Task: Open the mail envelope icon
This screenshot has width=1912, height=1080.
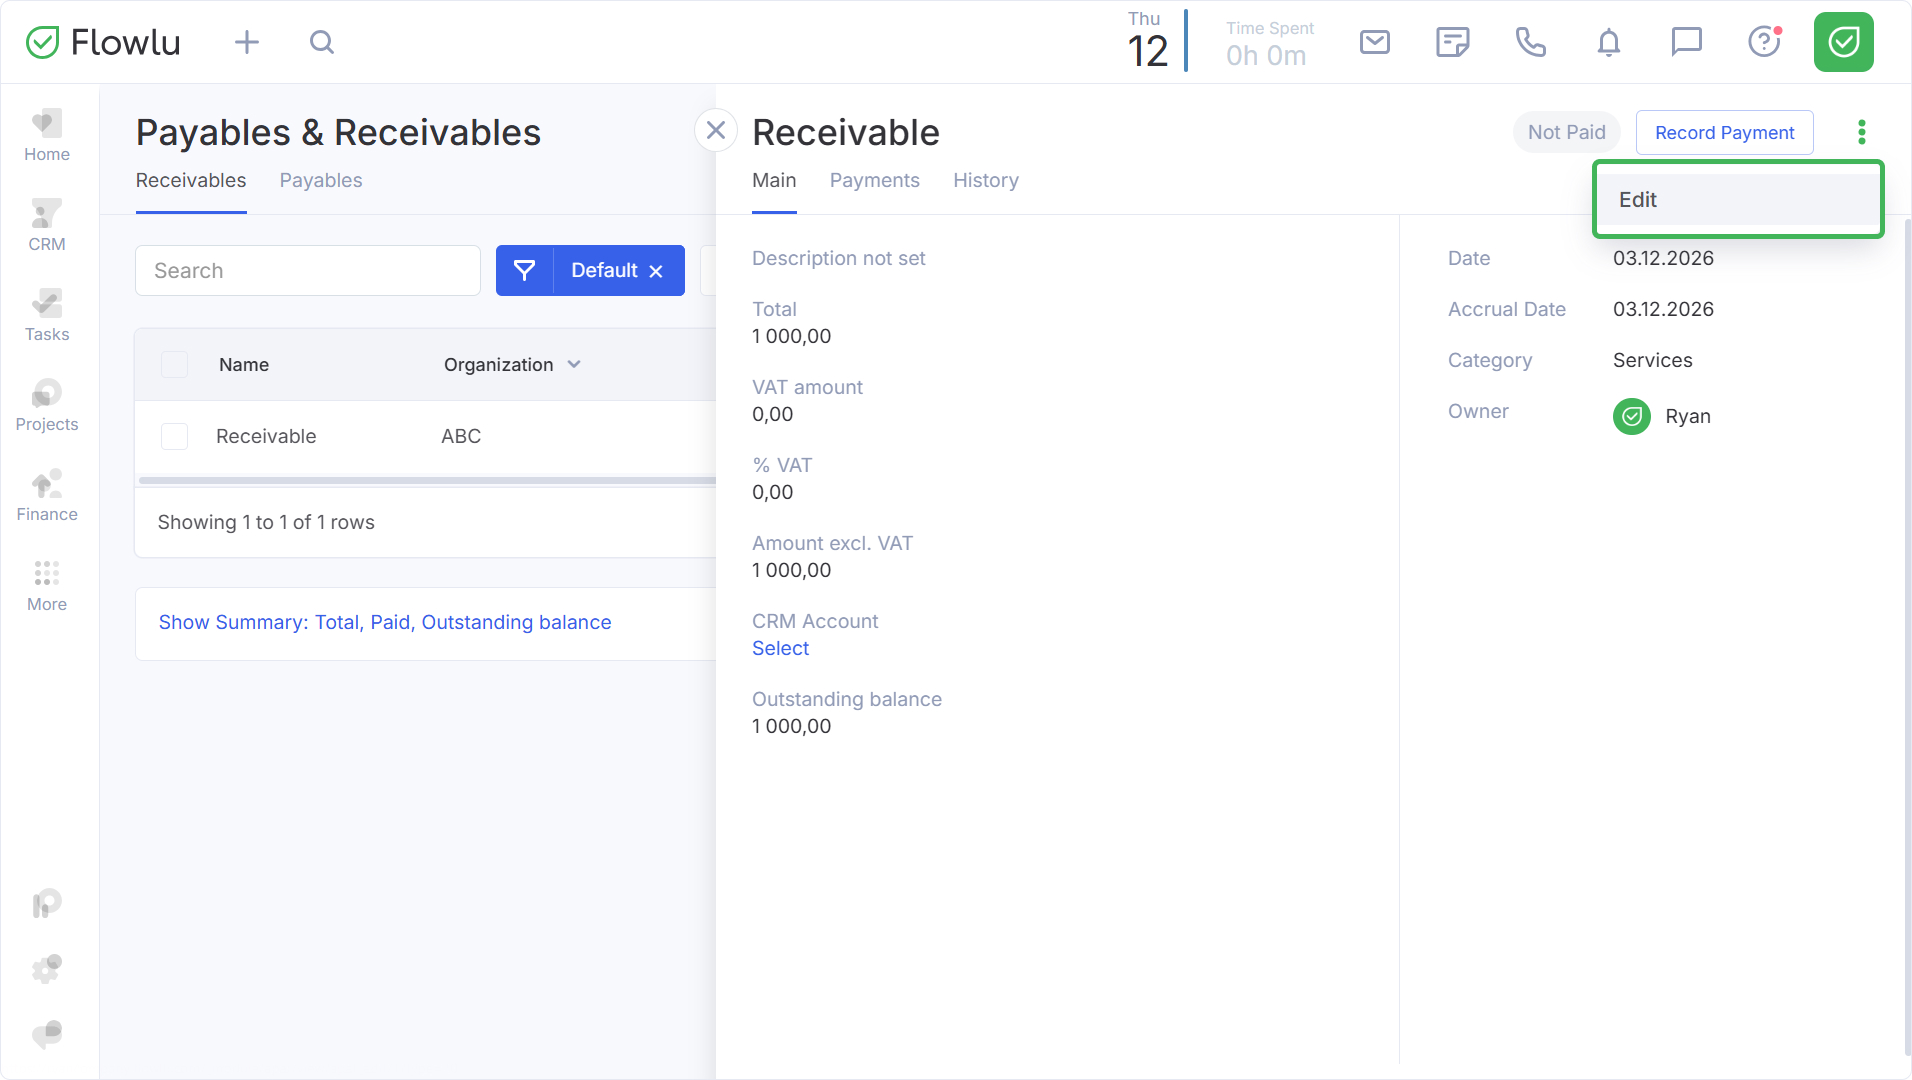Action: coord(1375,42)
